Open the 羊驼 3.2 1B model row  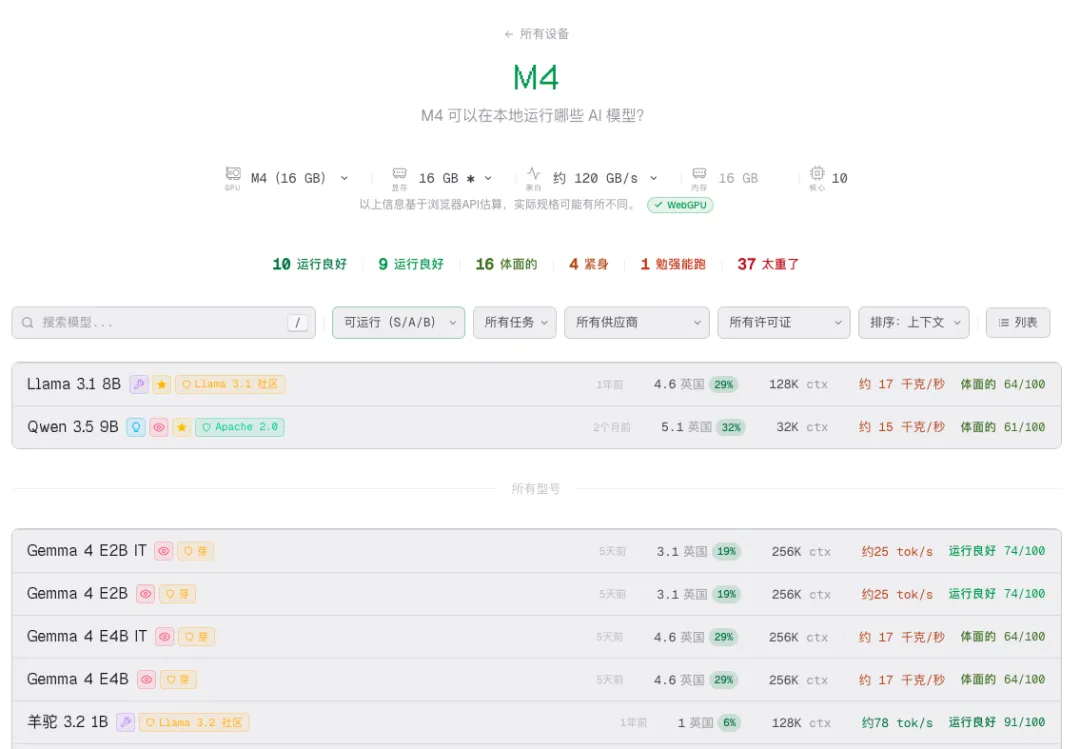[536, 722]
